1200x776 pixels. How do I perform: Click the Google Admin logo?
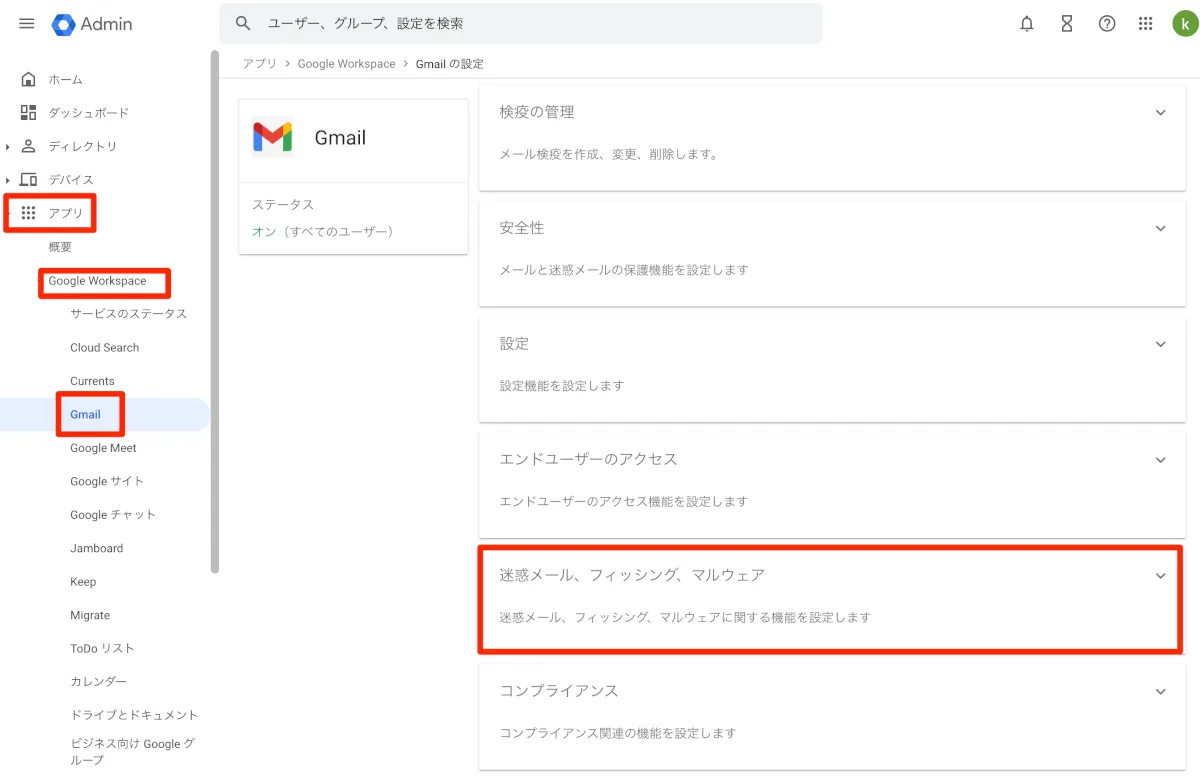pyautogui.click(x=92, y=24)
